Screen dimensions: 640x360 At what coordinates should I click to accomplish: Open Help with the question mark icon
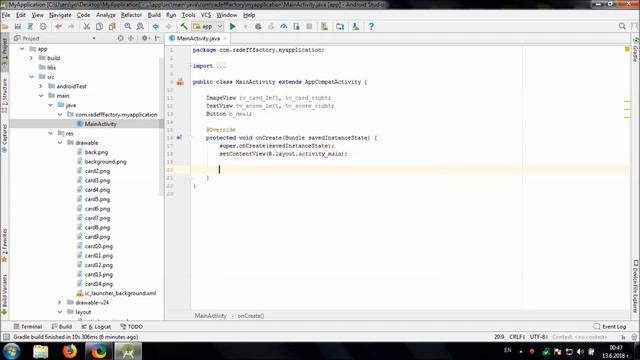point(371,27)
